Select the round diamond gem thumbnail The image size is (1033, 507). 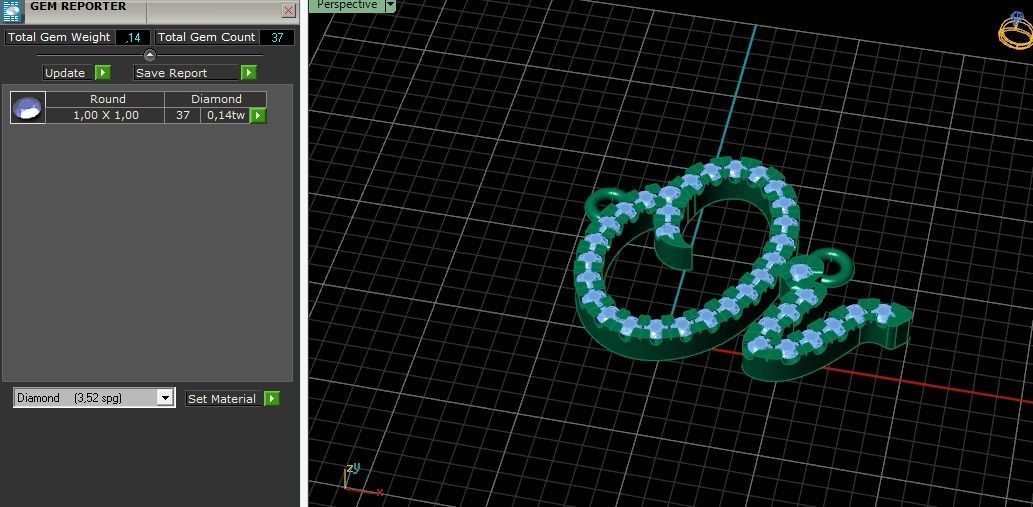coord(28,107)
